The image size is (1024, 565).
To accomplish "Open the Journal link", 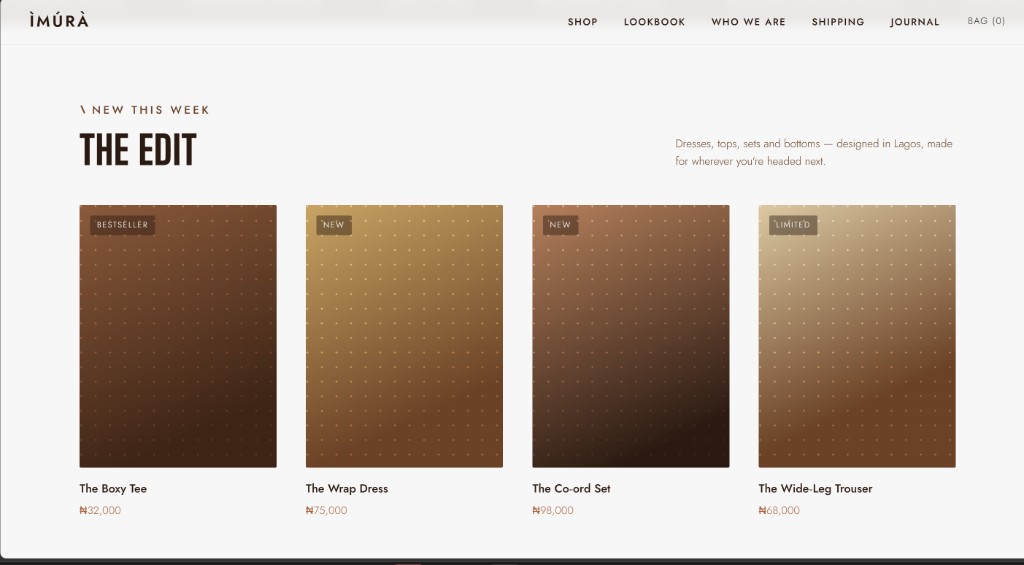I will [x=914, y=22].
